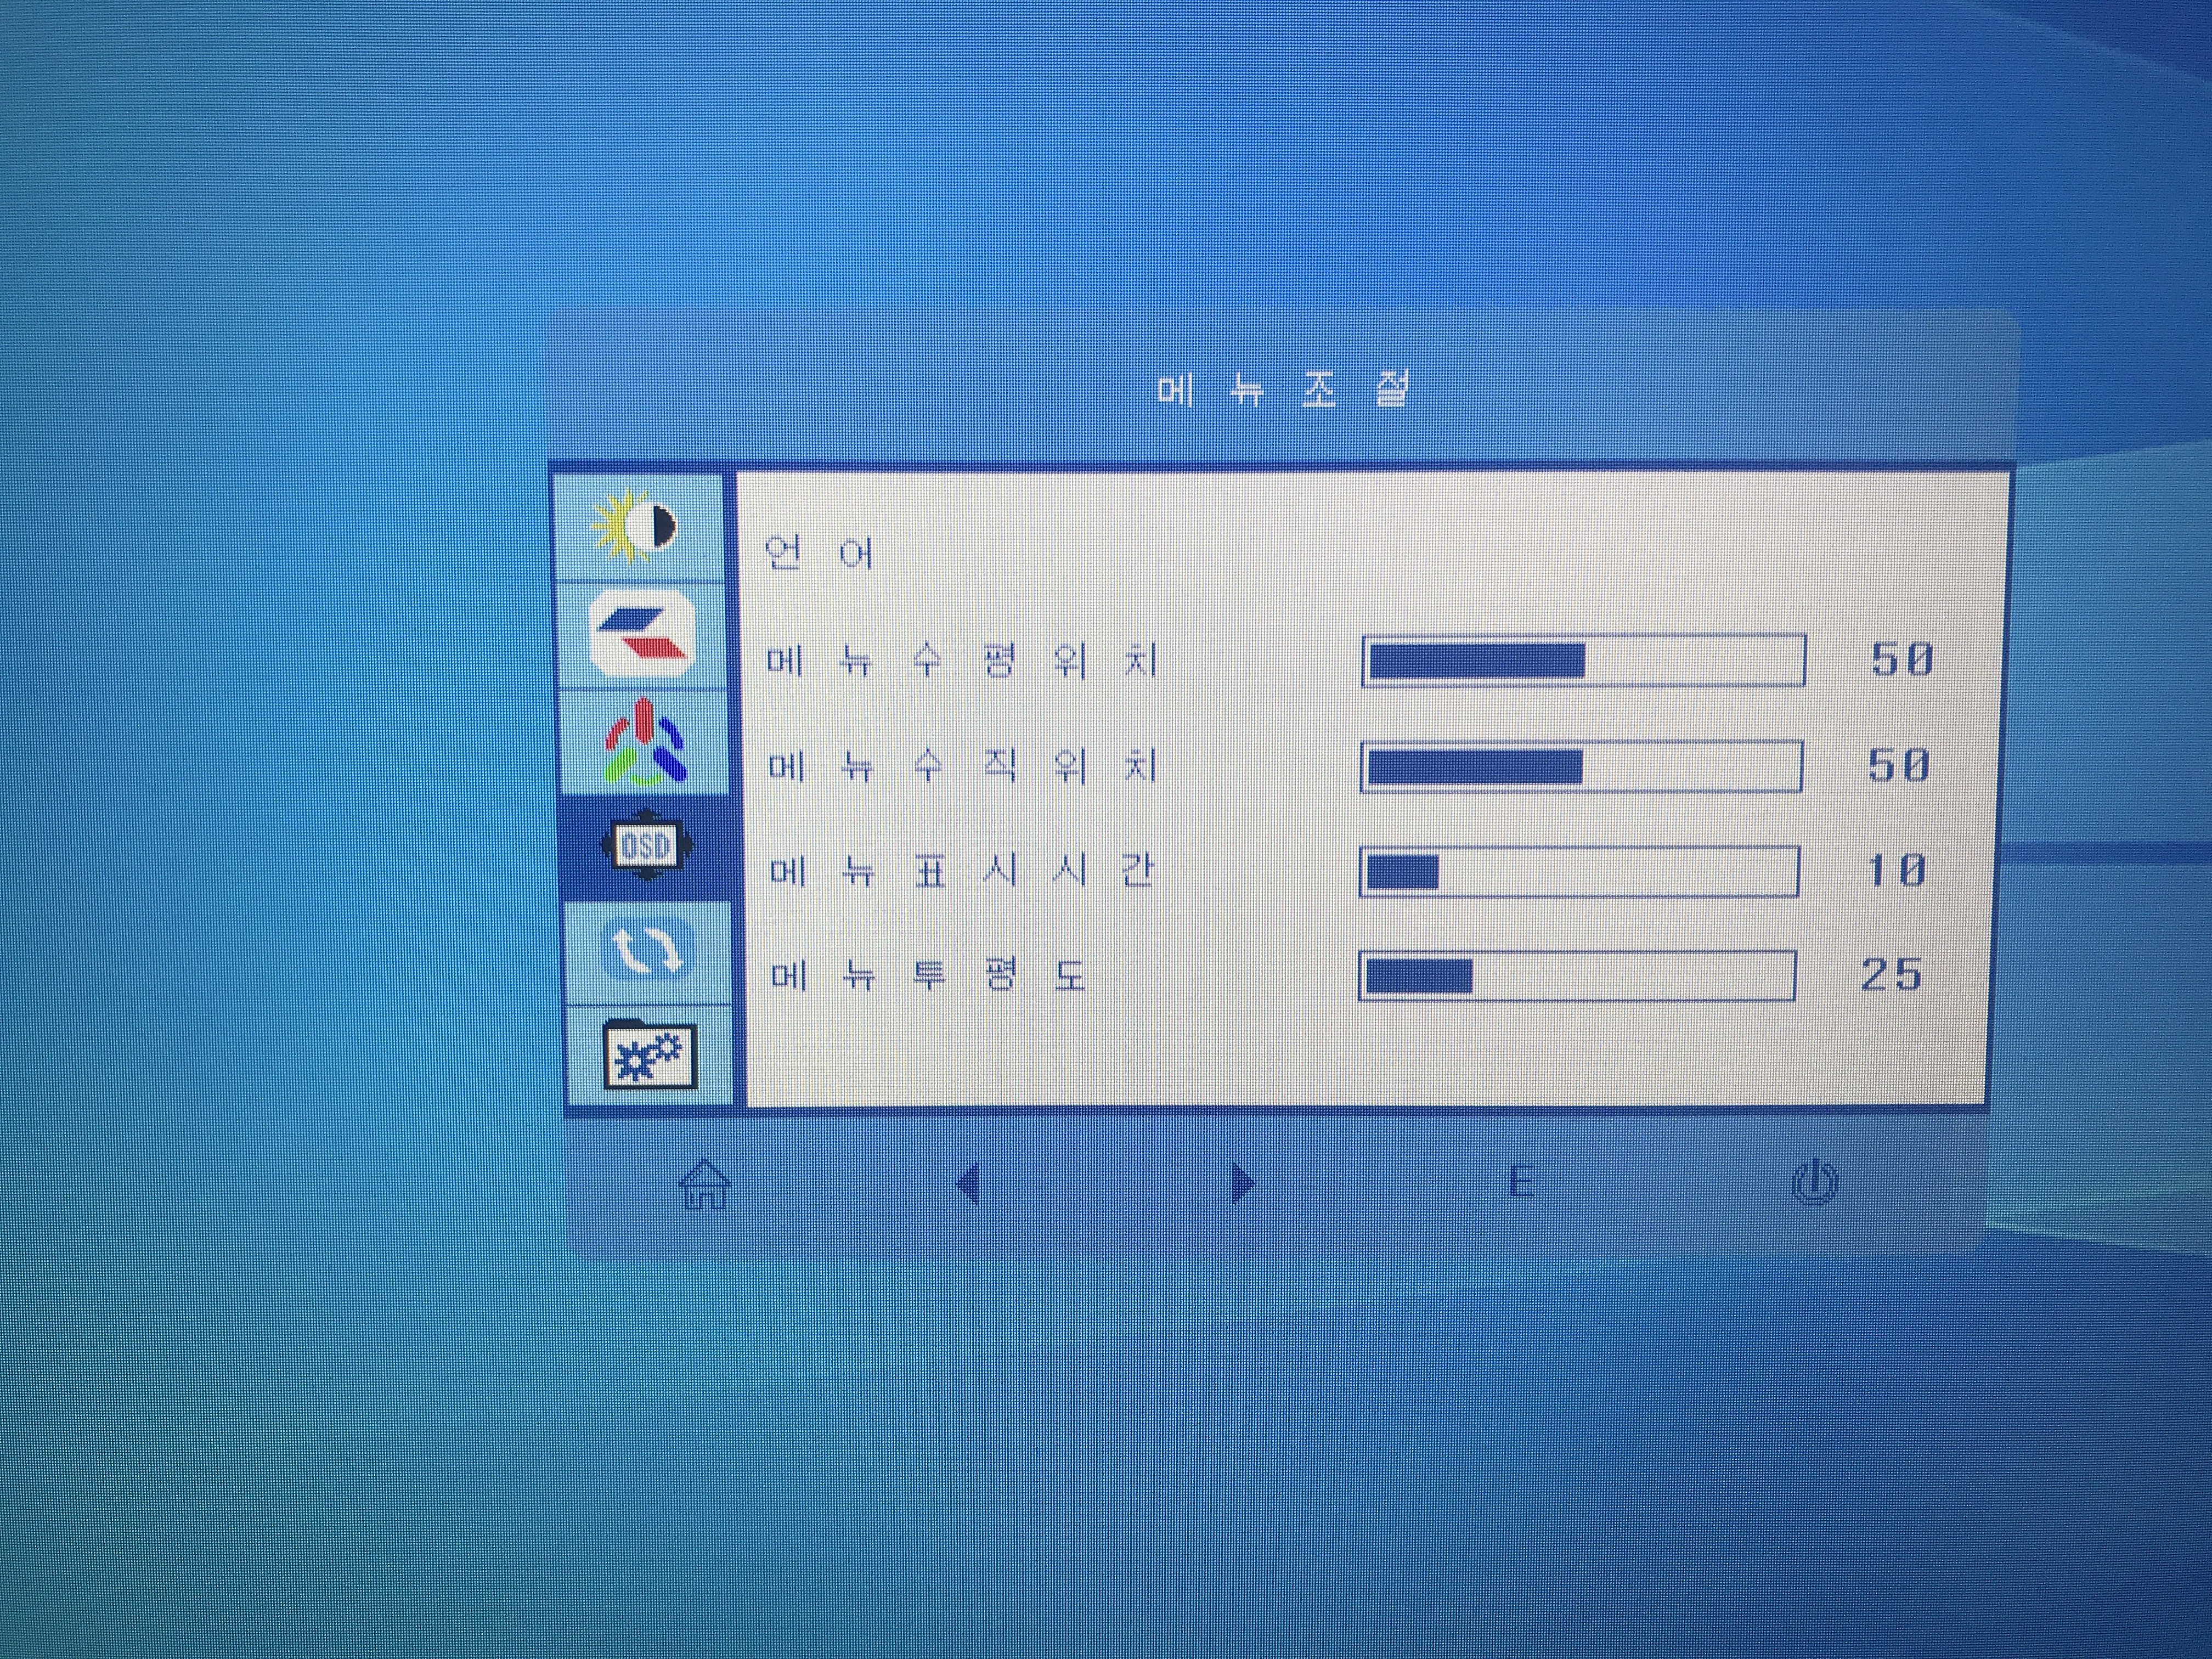Open the image adjustment parallelogram icon
The image size is (2212, 1659).
click(641, 634)
